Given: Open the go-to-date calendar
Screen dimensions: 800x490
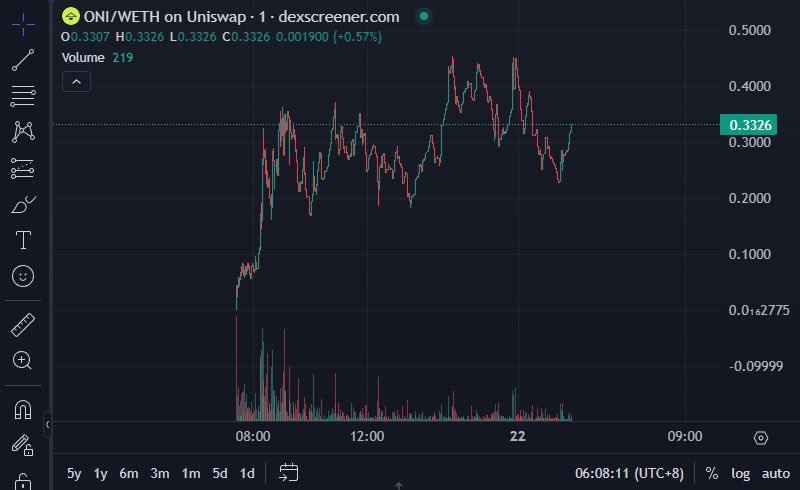Looking at the screenshot, I should point(289,473).
